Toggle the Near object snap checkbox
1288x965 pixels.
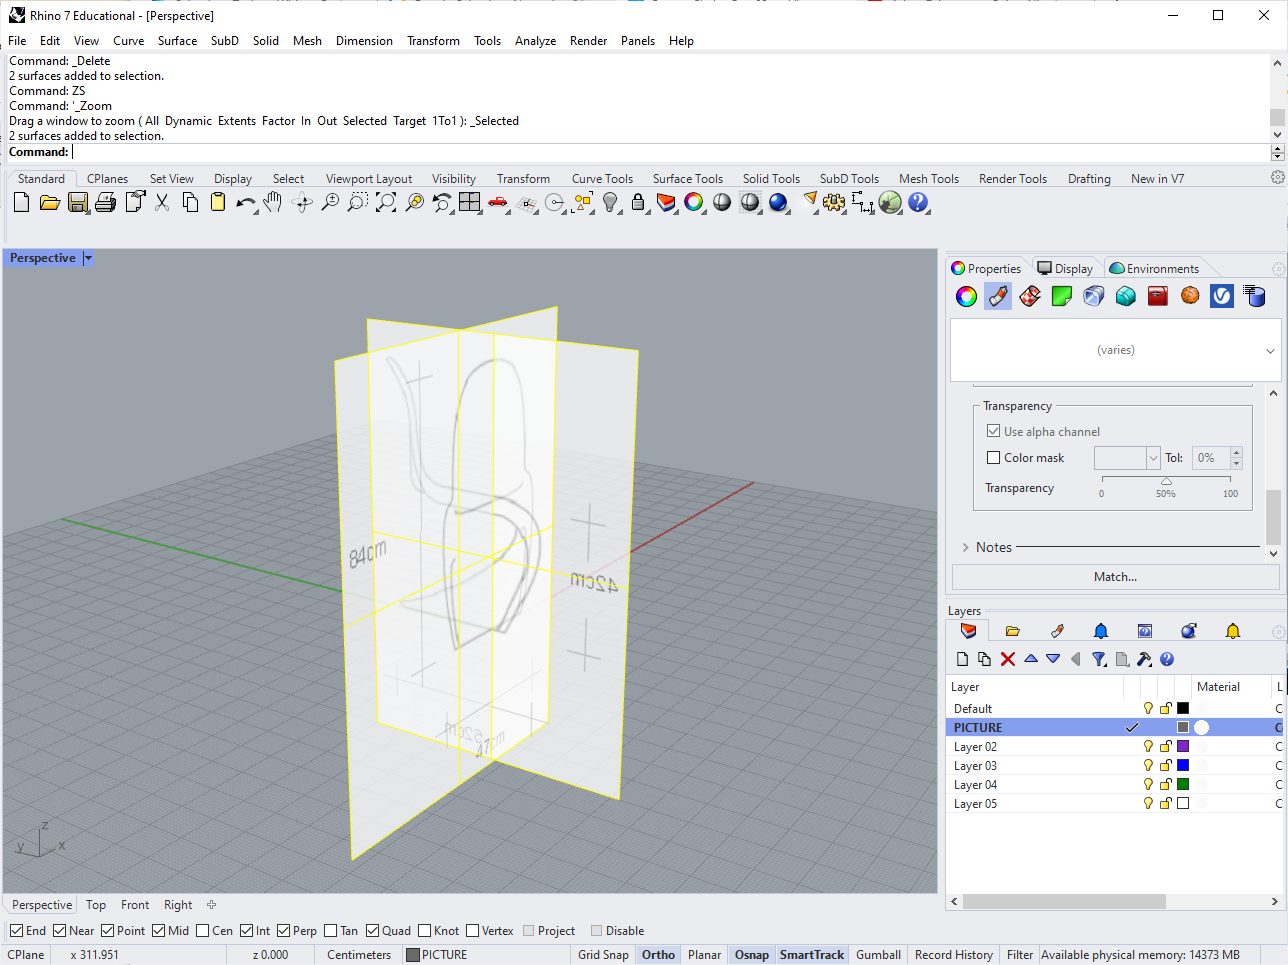pos(60,931)
